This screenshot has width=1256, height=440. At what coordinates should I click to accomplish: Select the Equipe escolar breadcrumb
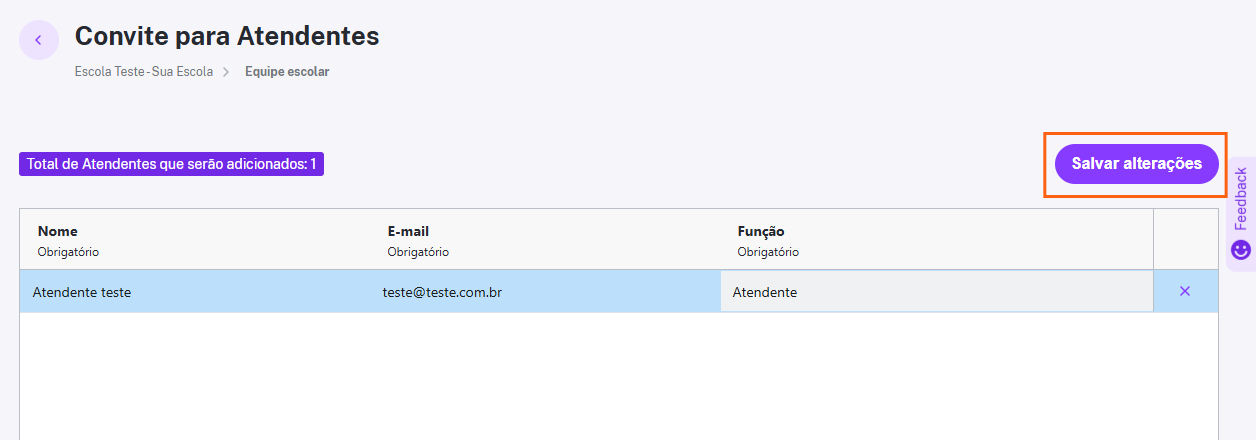[x=287, y=72]
